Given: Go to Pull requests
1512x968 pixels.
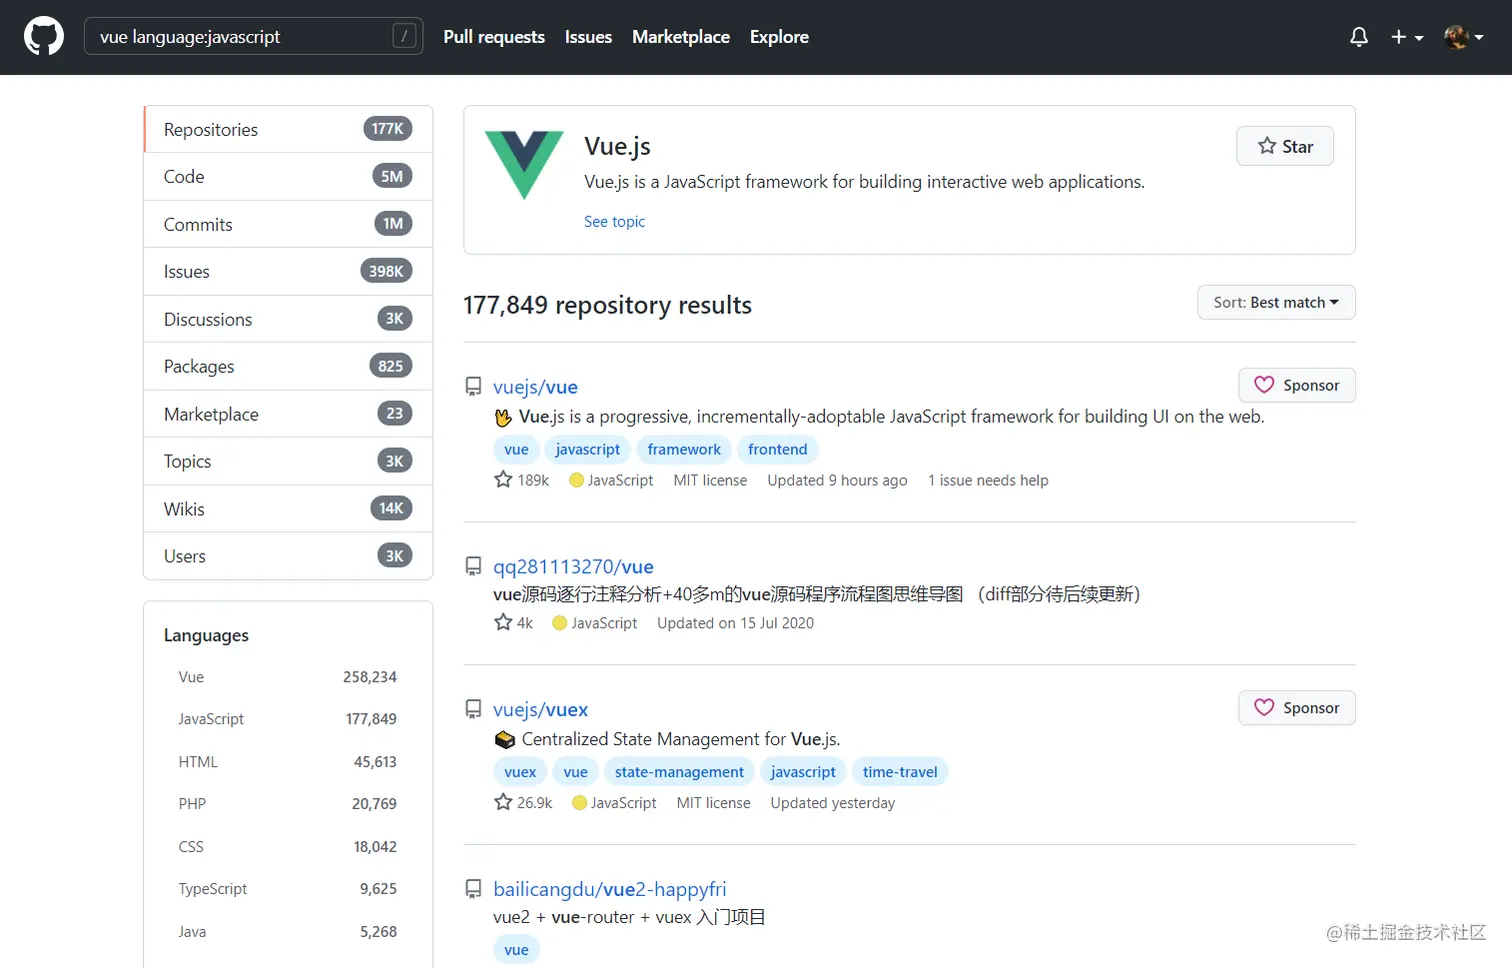Looking at the screenshot, I should click(494, 37).
